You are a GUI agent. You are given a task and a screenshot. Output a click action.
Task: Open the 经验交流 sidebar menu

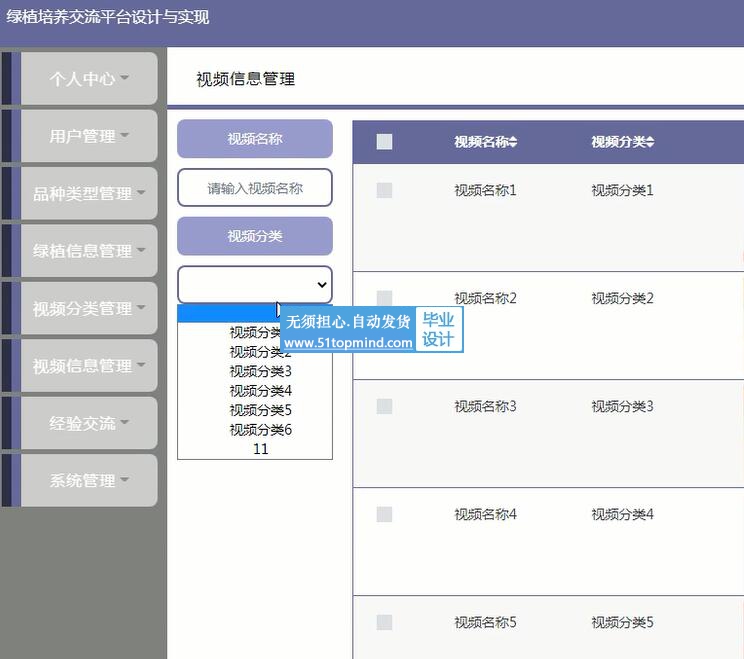point(89,423)
